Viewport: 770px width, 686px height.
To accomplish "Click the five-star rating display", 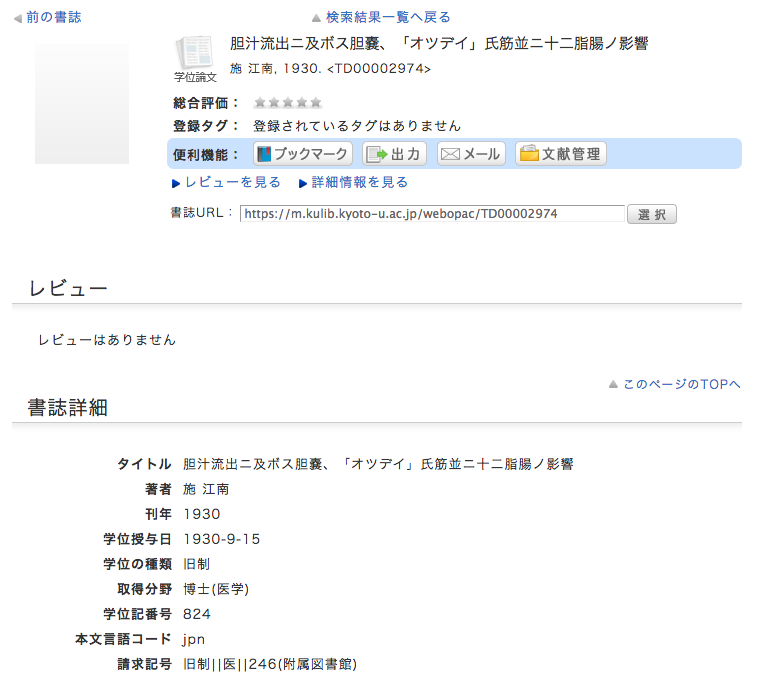I will tap(288, 103).
